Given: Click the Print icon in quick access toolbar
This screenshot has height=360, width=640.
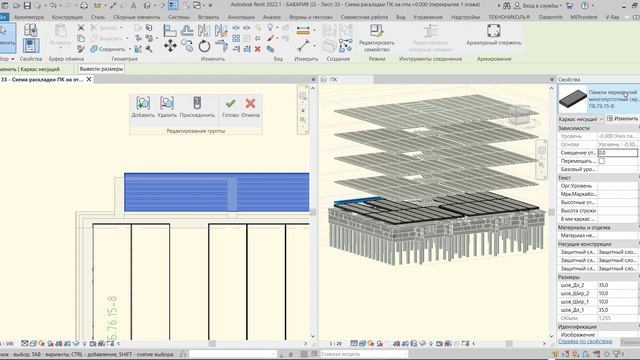Looking at the screenshot, I should click(x=84, y=6).
